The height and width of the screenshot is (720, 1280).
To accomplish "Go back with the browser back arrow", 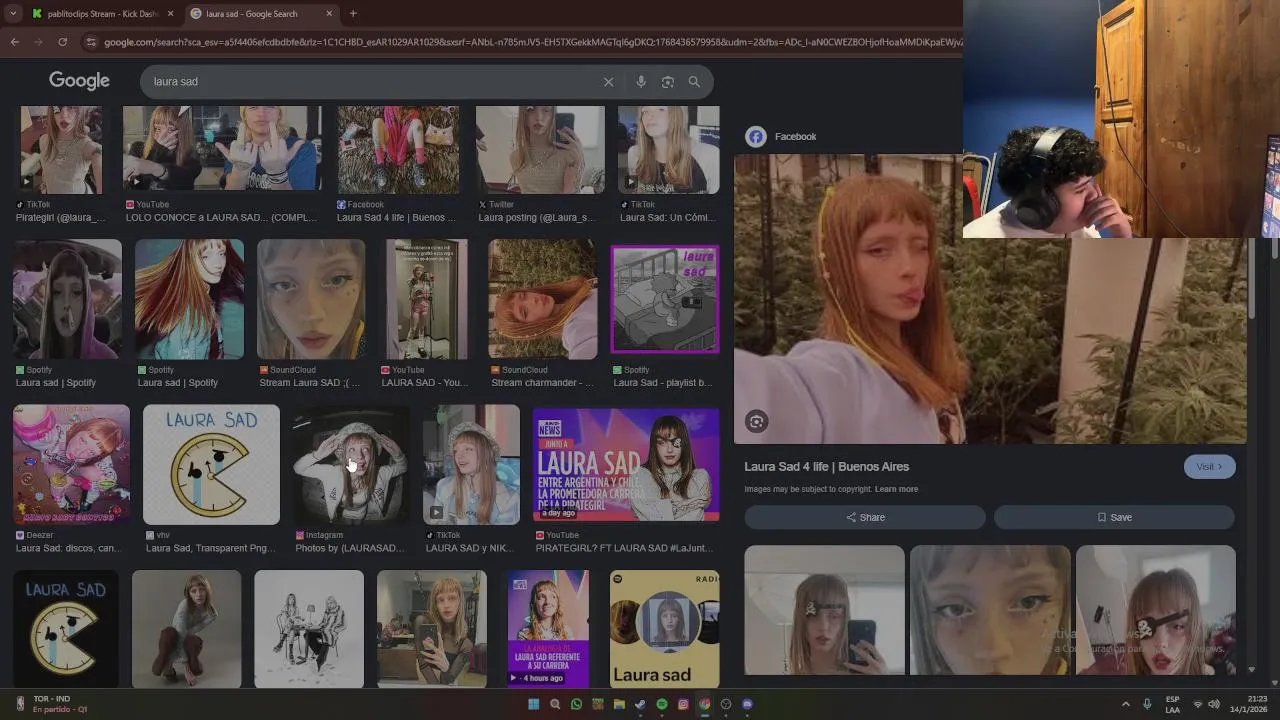I will (x=14, y=42).
